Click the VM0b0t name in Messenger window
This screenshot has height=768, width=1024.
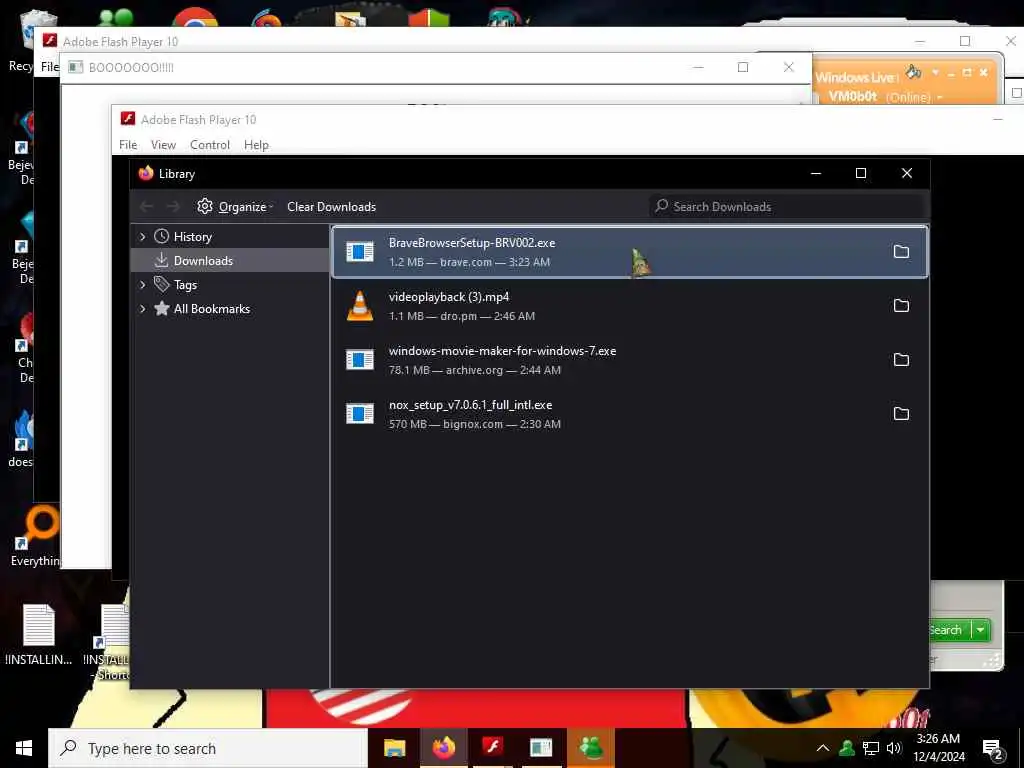[852, 97]
